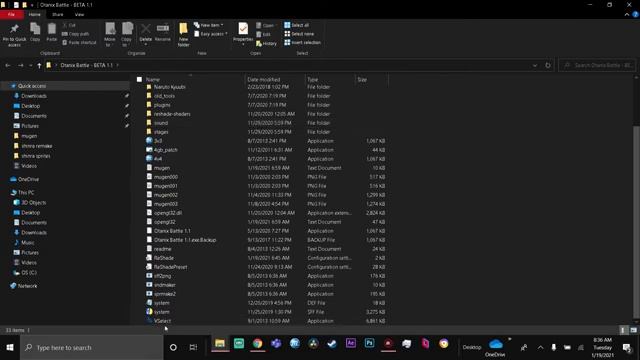Click the Edit ribbon command
The width and height of the screenshot is (640, 360).
point(264,34)
